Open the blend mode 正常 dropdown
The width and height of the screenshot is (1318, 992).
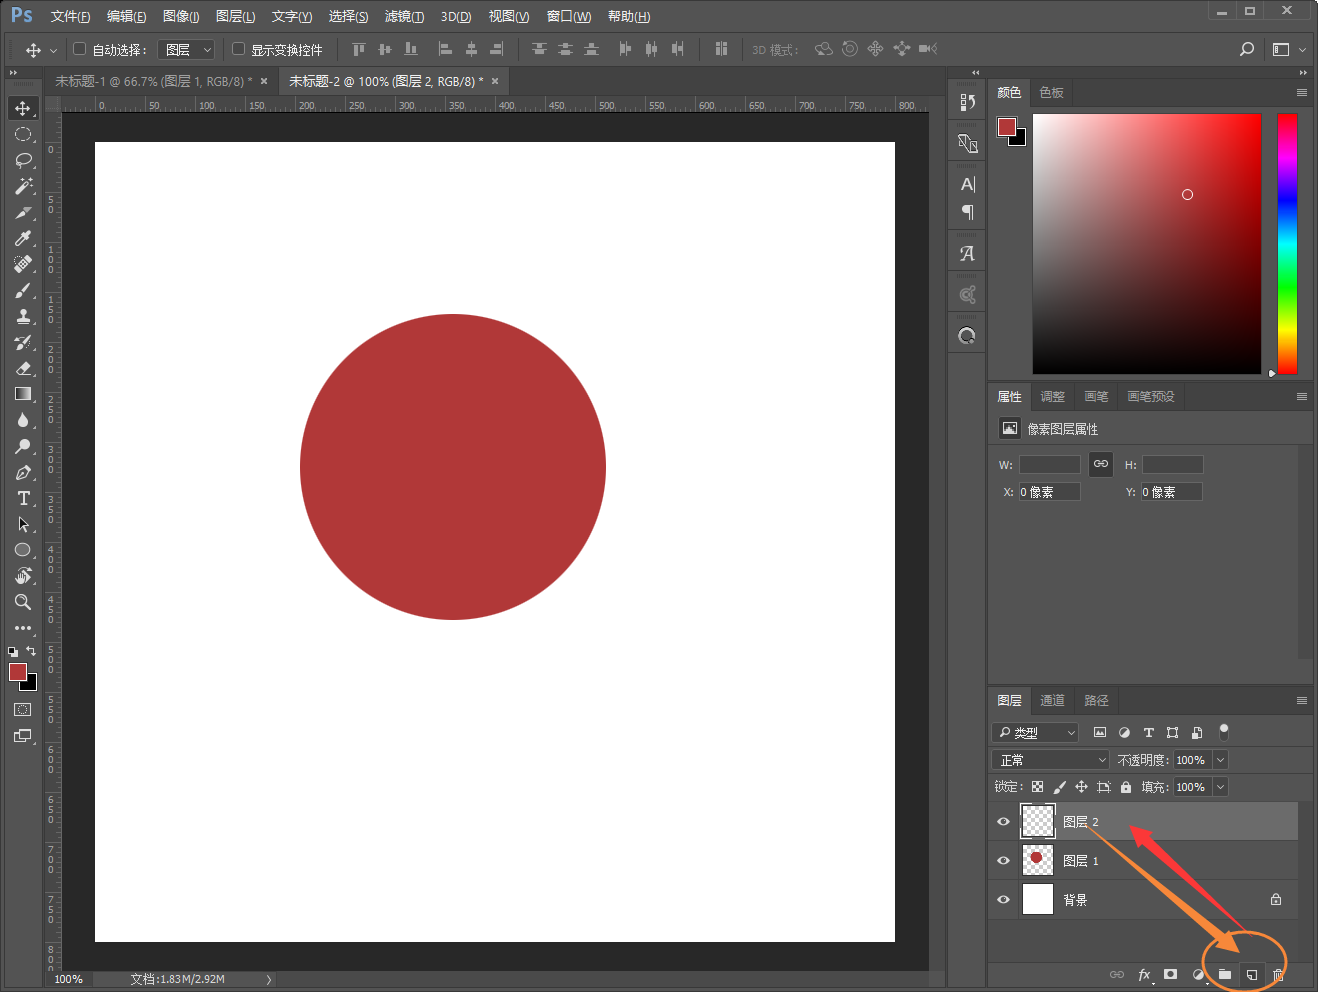[1051, 760]
